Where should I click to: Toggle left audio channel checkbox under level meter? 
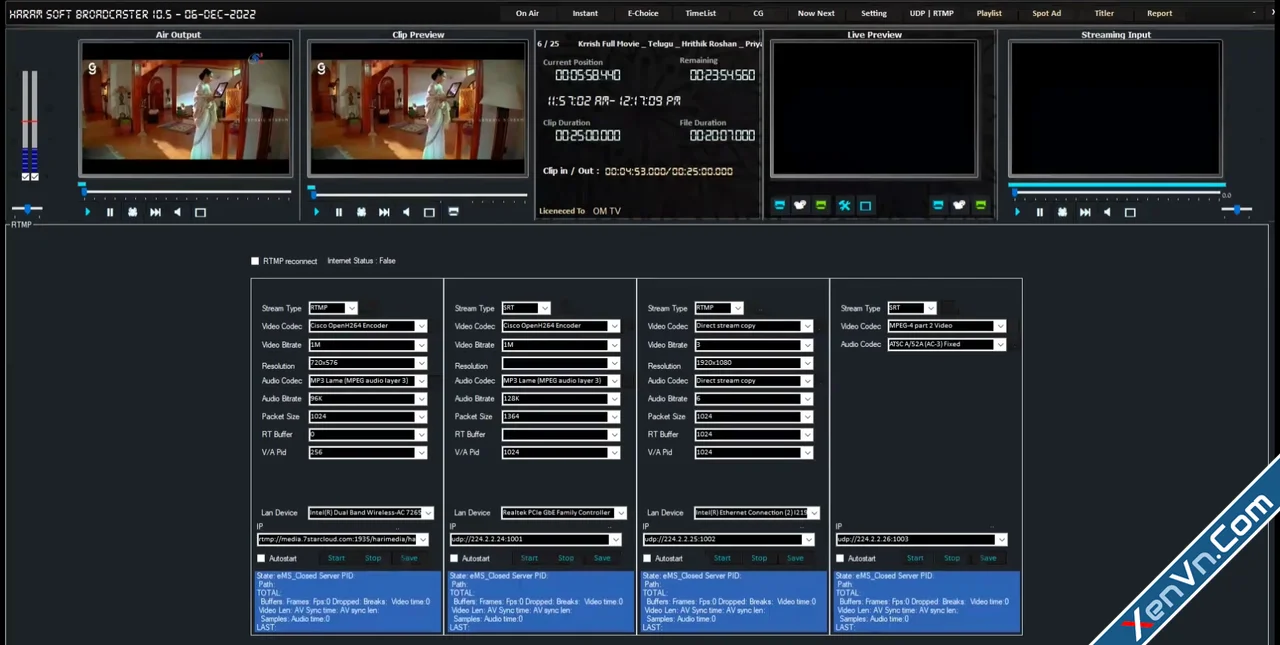tap(26, 177)
